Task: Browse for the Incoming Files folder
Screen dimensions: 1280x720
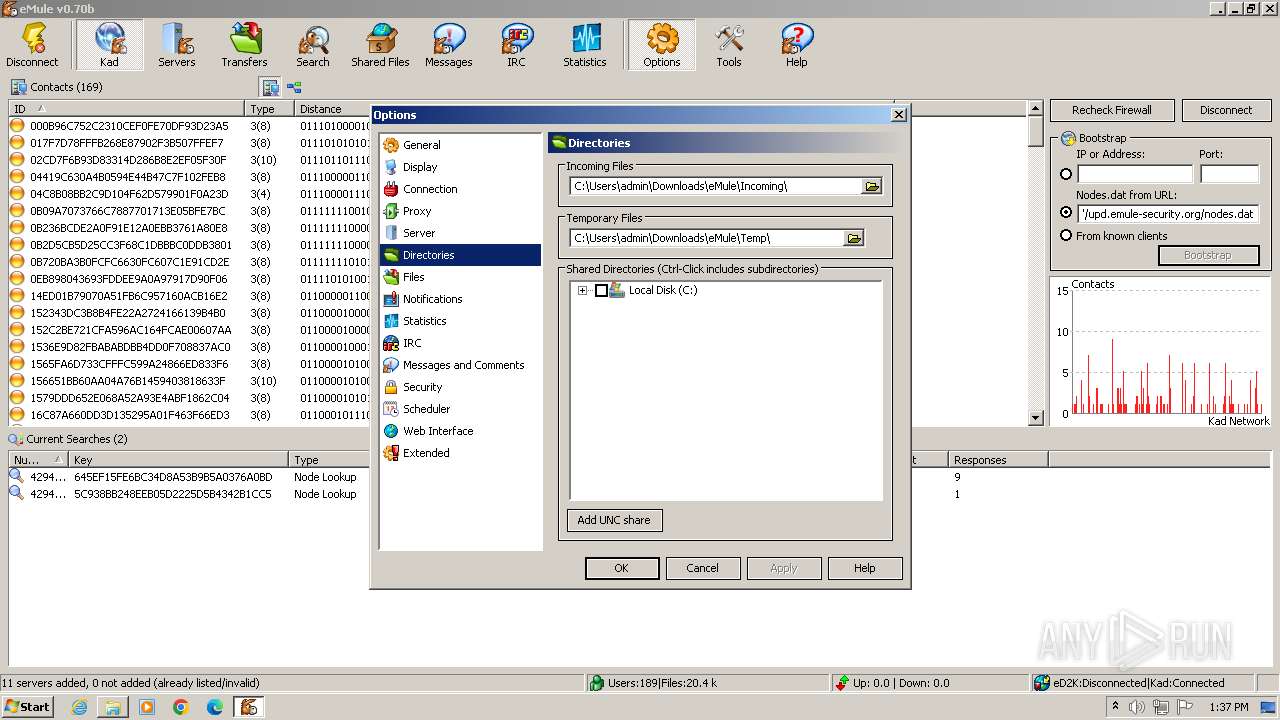Action: tap(872, 186)
